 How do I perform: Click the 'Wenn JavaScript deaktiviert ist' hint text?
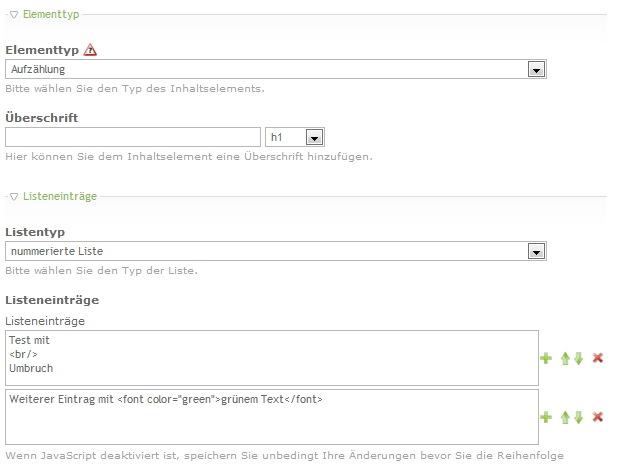coord(284,456)
